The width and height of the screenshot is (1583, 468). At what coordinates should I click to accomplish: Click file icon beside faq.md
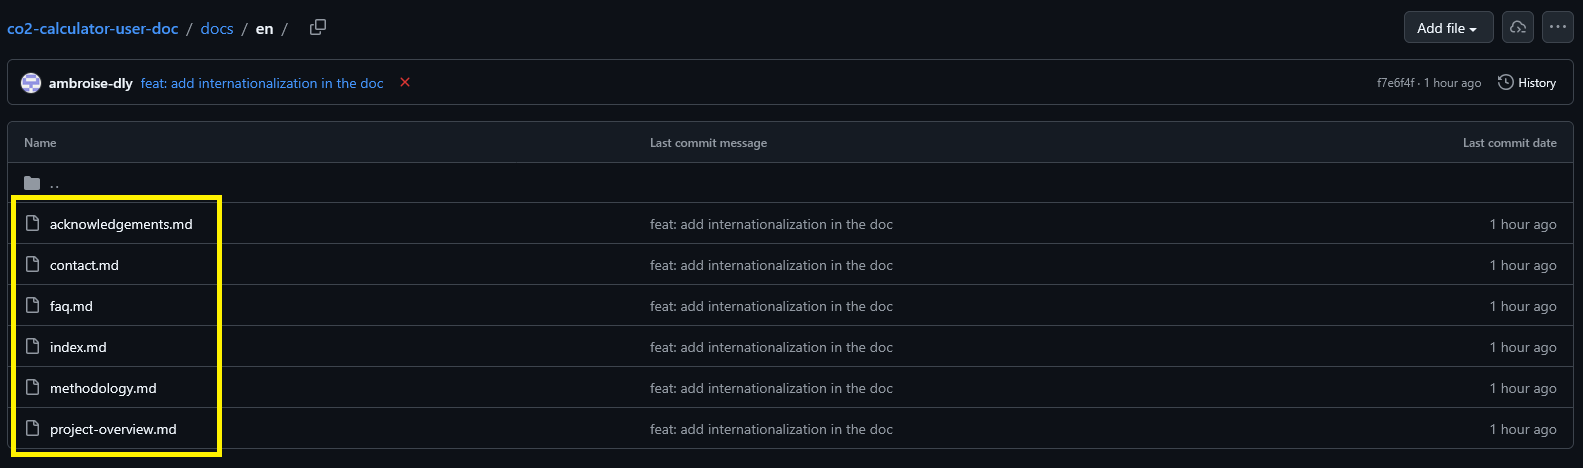click(32, 306)
